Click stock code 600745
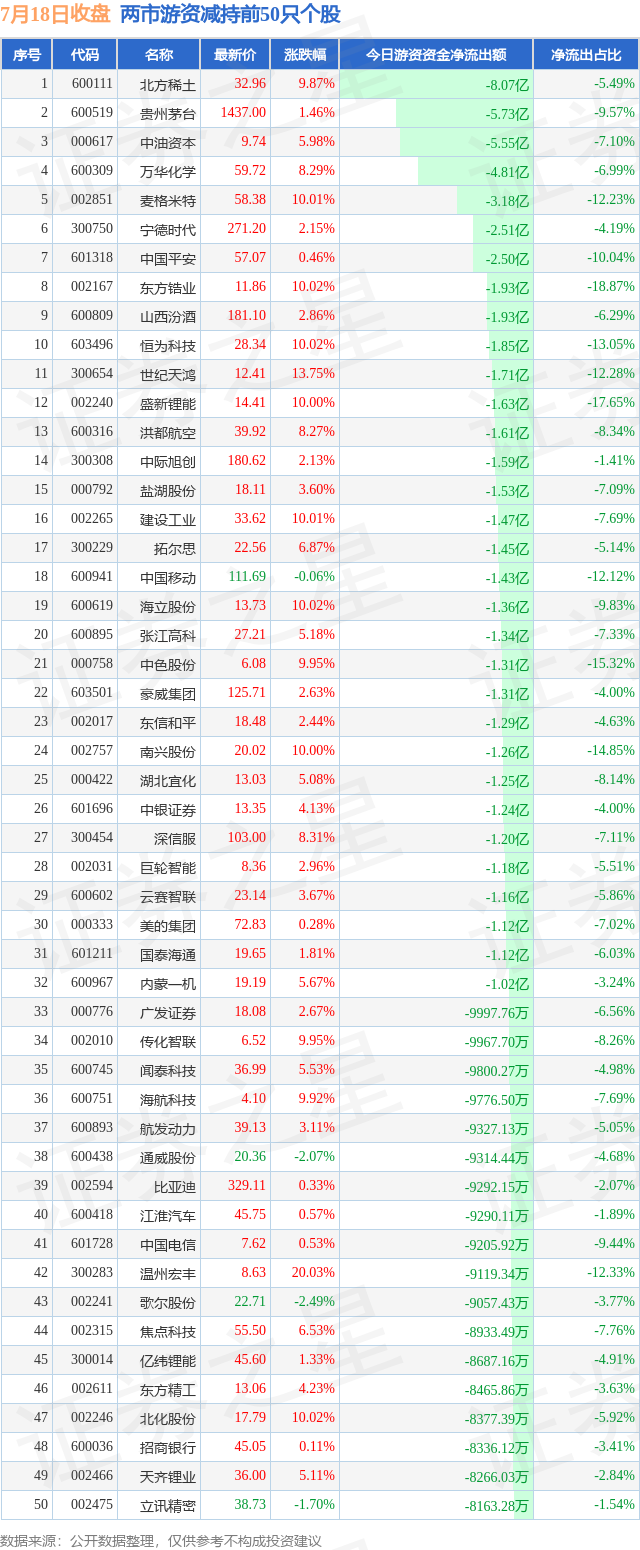The height and width of the screenshot is (1550, 640). (92, 1070)
